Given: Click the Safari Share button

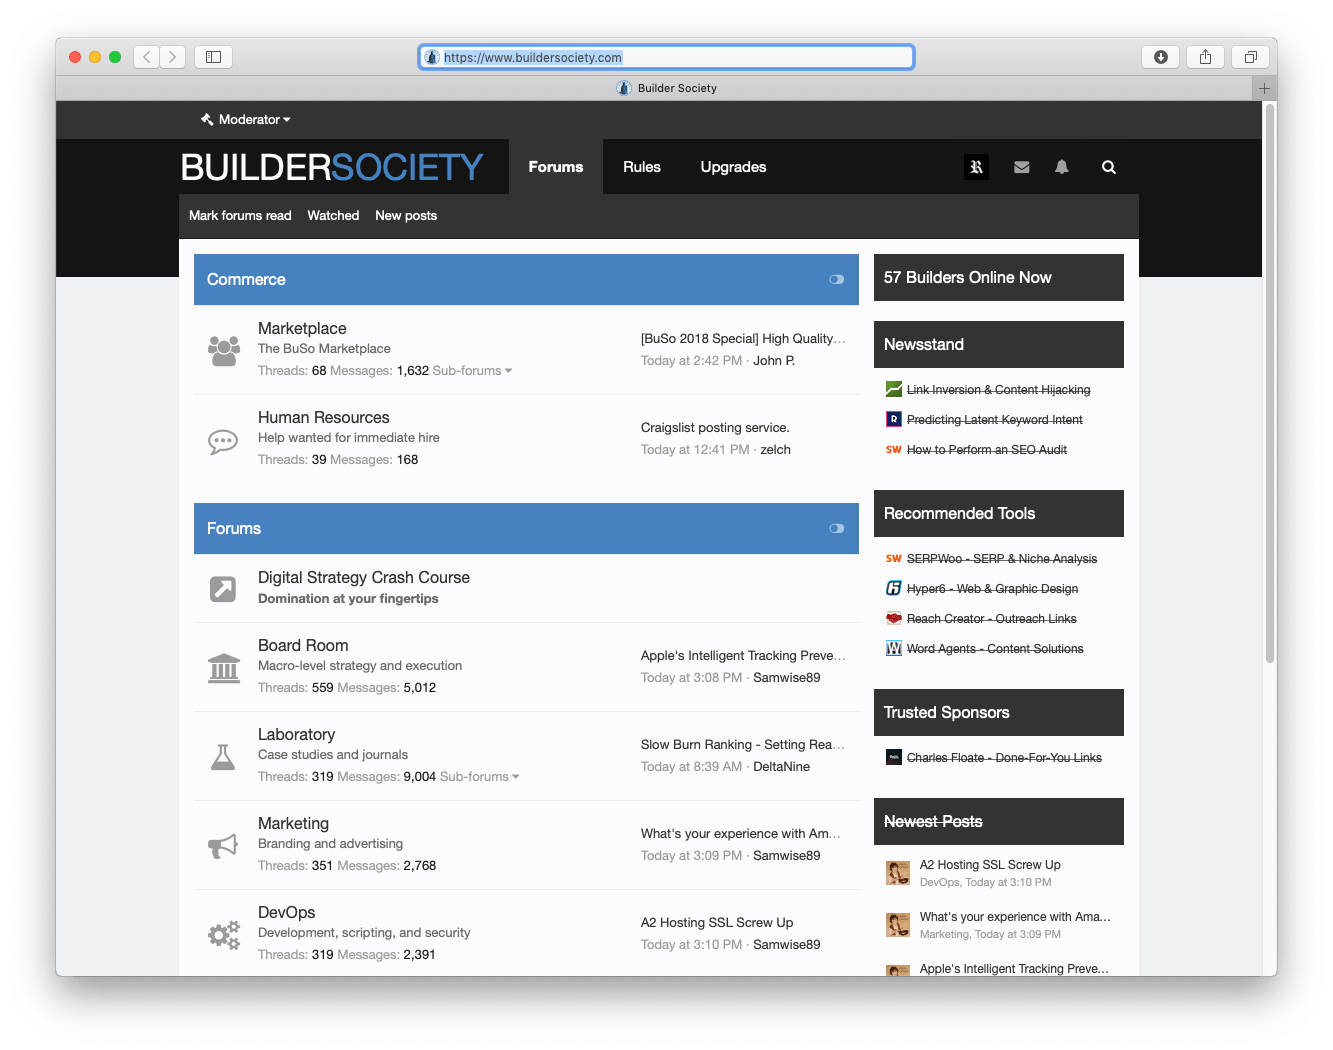Looking at the screenshot, I should pos(1205,57).
